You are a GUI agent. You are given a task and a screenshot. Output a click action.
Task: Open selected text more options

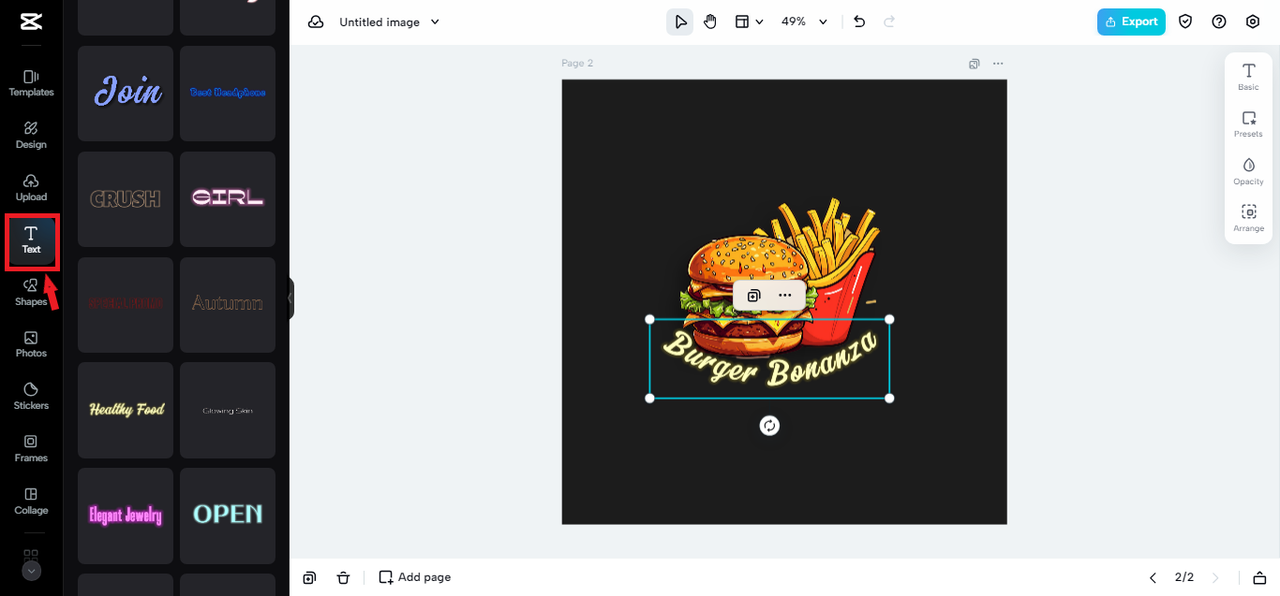(x=785, y=296)
